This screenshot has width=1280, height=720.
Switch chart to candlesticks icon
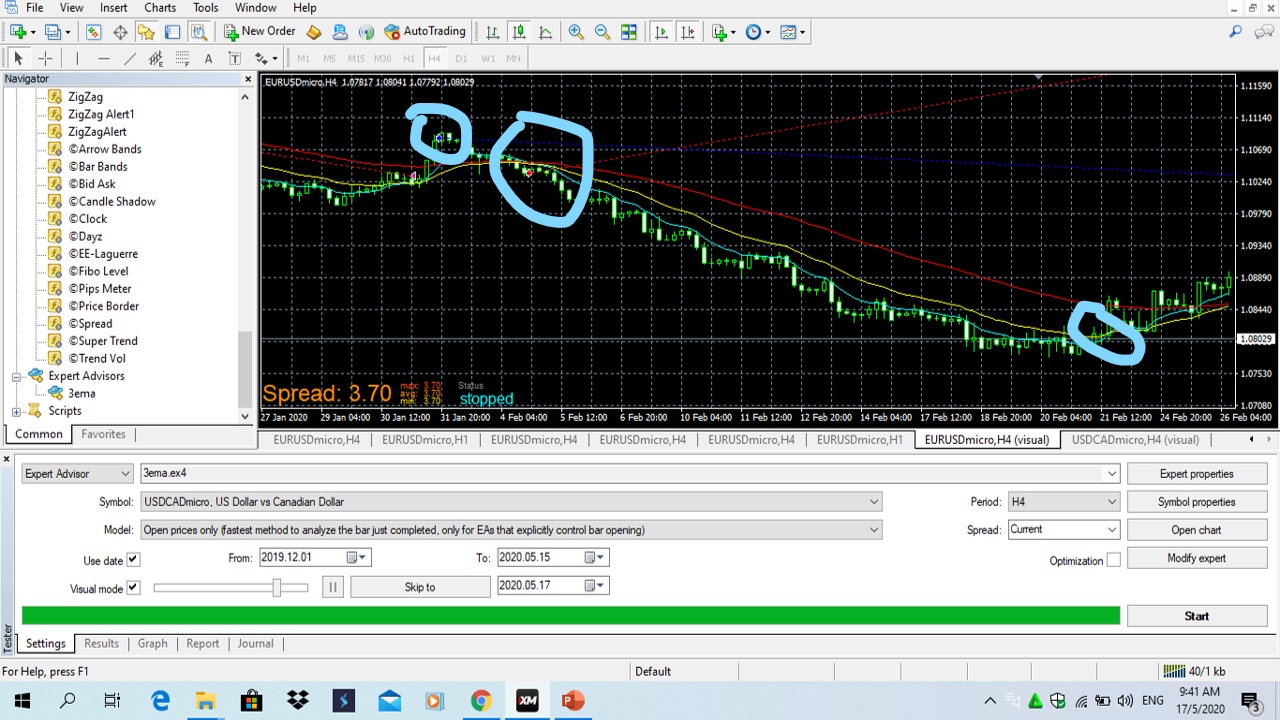[x=519, y=32]
